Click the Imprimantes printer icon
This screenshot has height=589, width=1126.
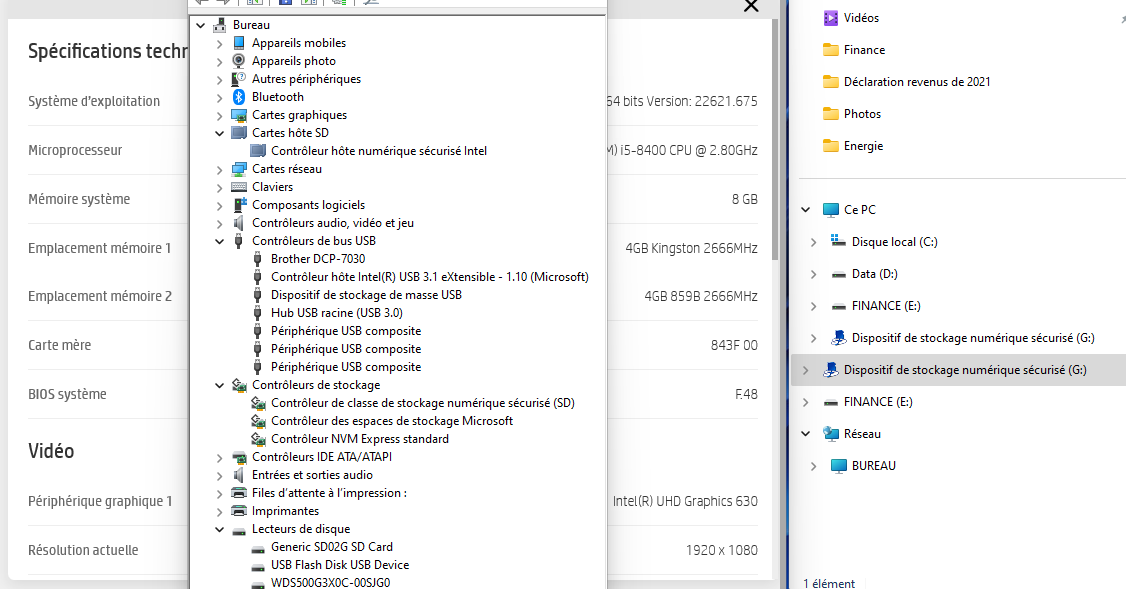tap(239, 511)
